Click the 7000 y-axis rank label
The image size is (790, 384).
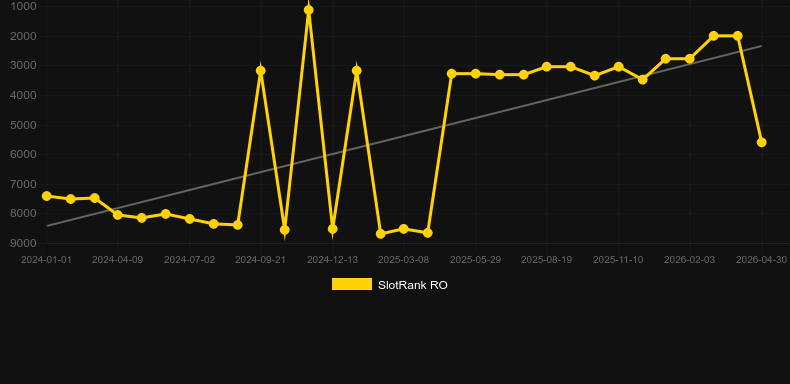[24, 184]
